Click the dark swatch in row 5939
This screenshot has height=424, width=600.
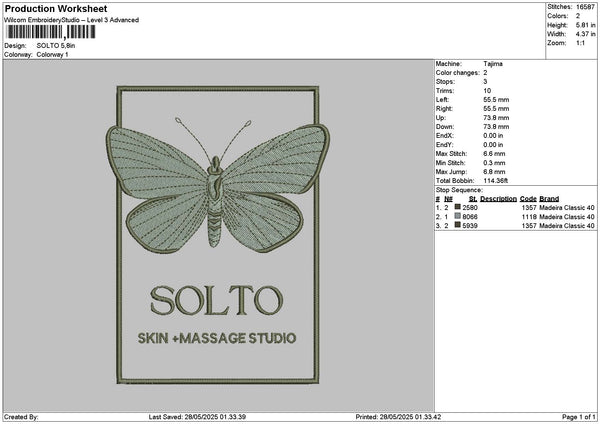457,225
